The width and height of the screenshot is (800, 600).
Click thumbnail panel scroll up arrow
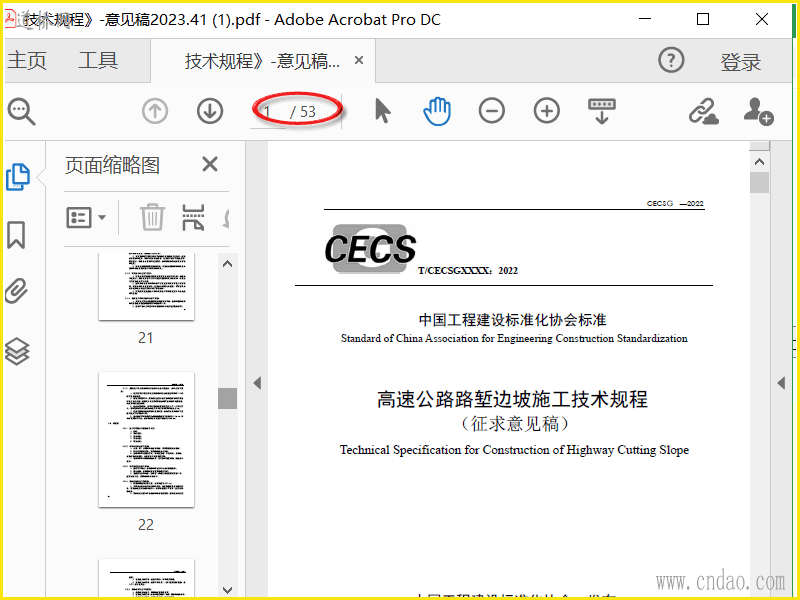pyautogui.click(x=228, y=264)
